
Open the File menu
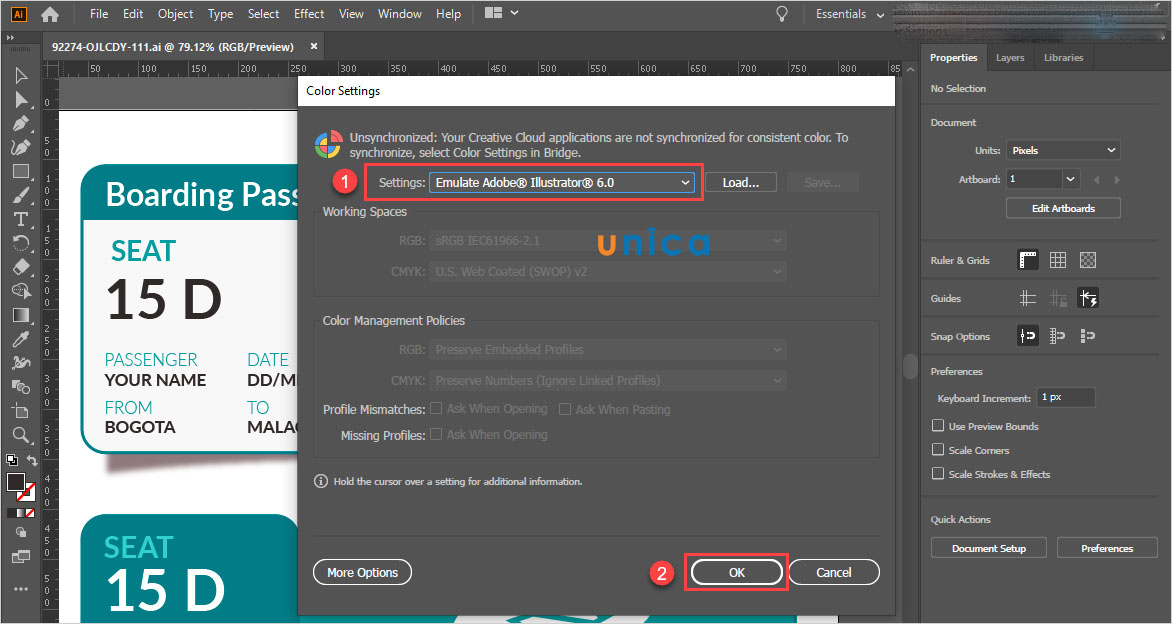coord(99,14)
